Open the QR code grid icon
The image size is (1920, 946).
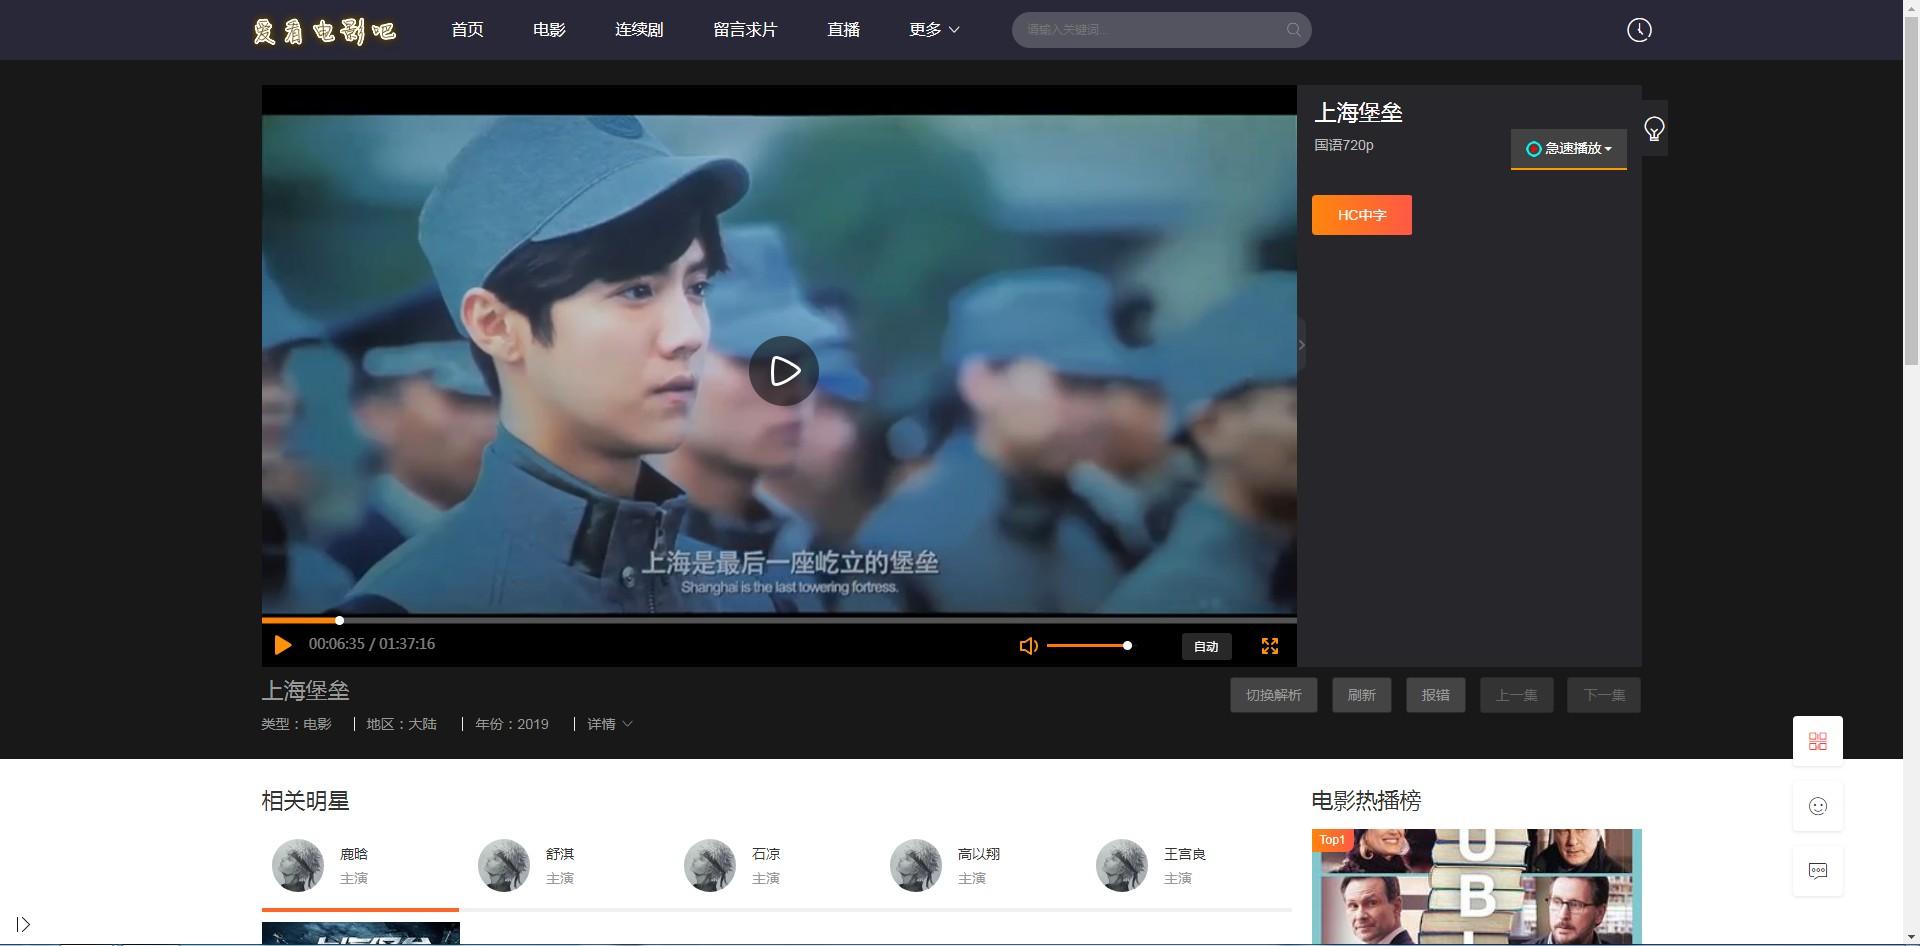[x=1817, y=741]
